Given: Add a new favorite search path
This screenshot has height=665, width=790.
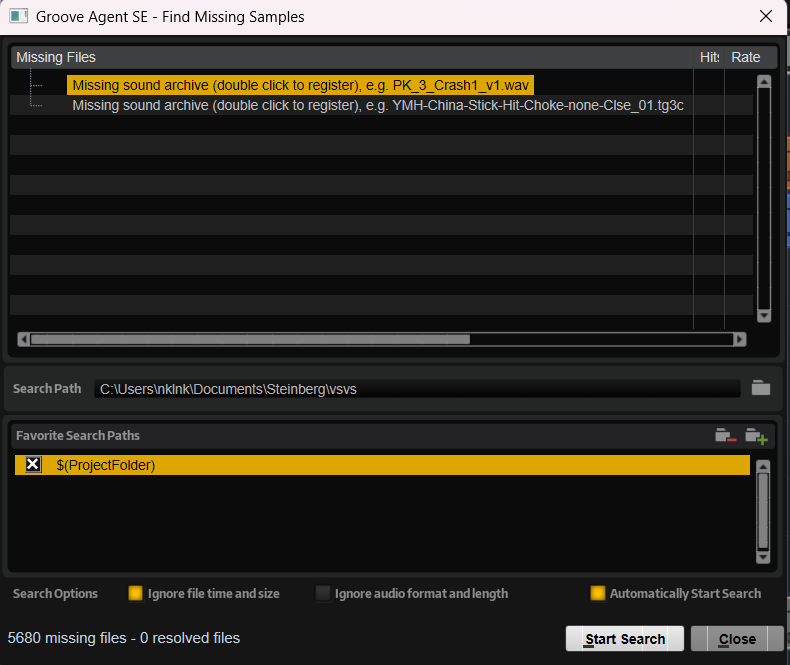Looking at the screenshot, I should [x=756, y=436].
